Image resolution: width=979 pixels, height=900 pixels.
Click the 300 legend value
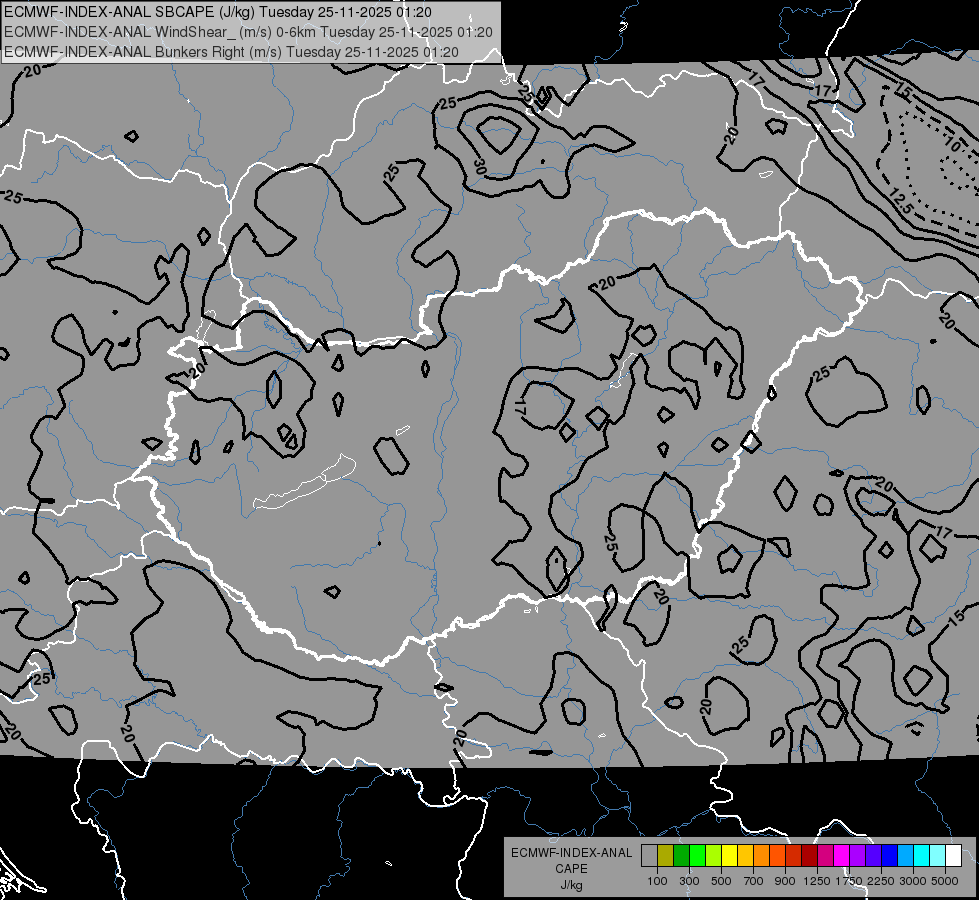[689, 881]
